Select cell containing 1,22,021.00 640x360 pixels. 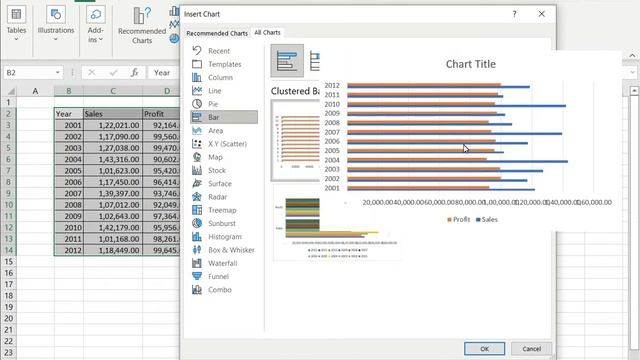113,125
